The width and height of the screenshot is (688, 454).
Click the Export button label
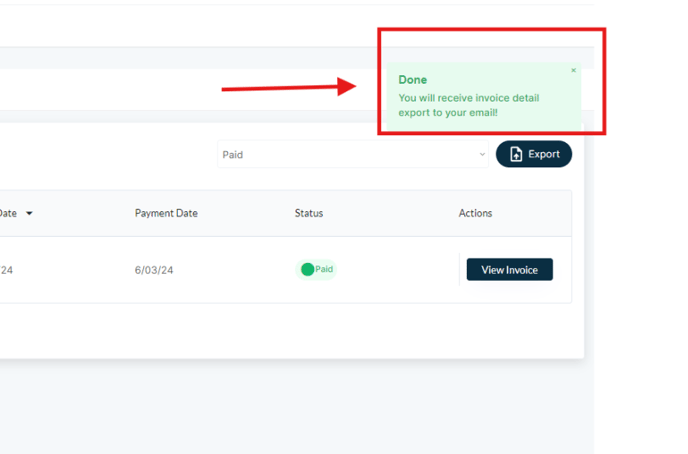click(x=544, y=154)
